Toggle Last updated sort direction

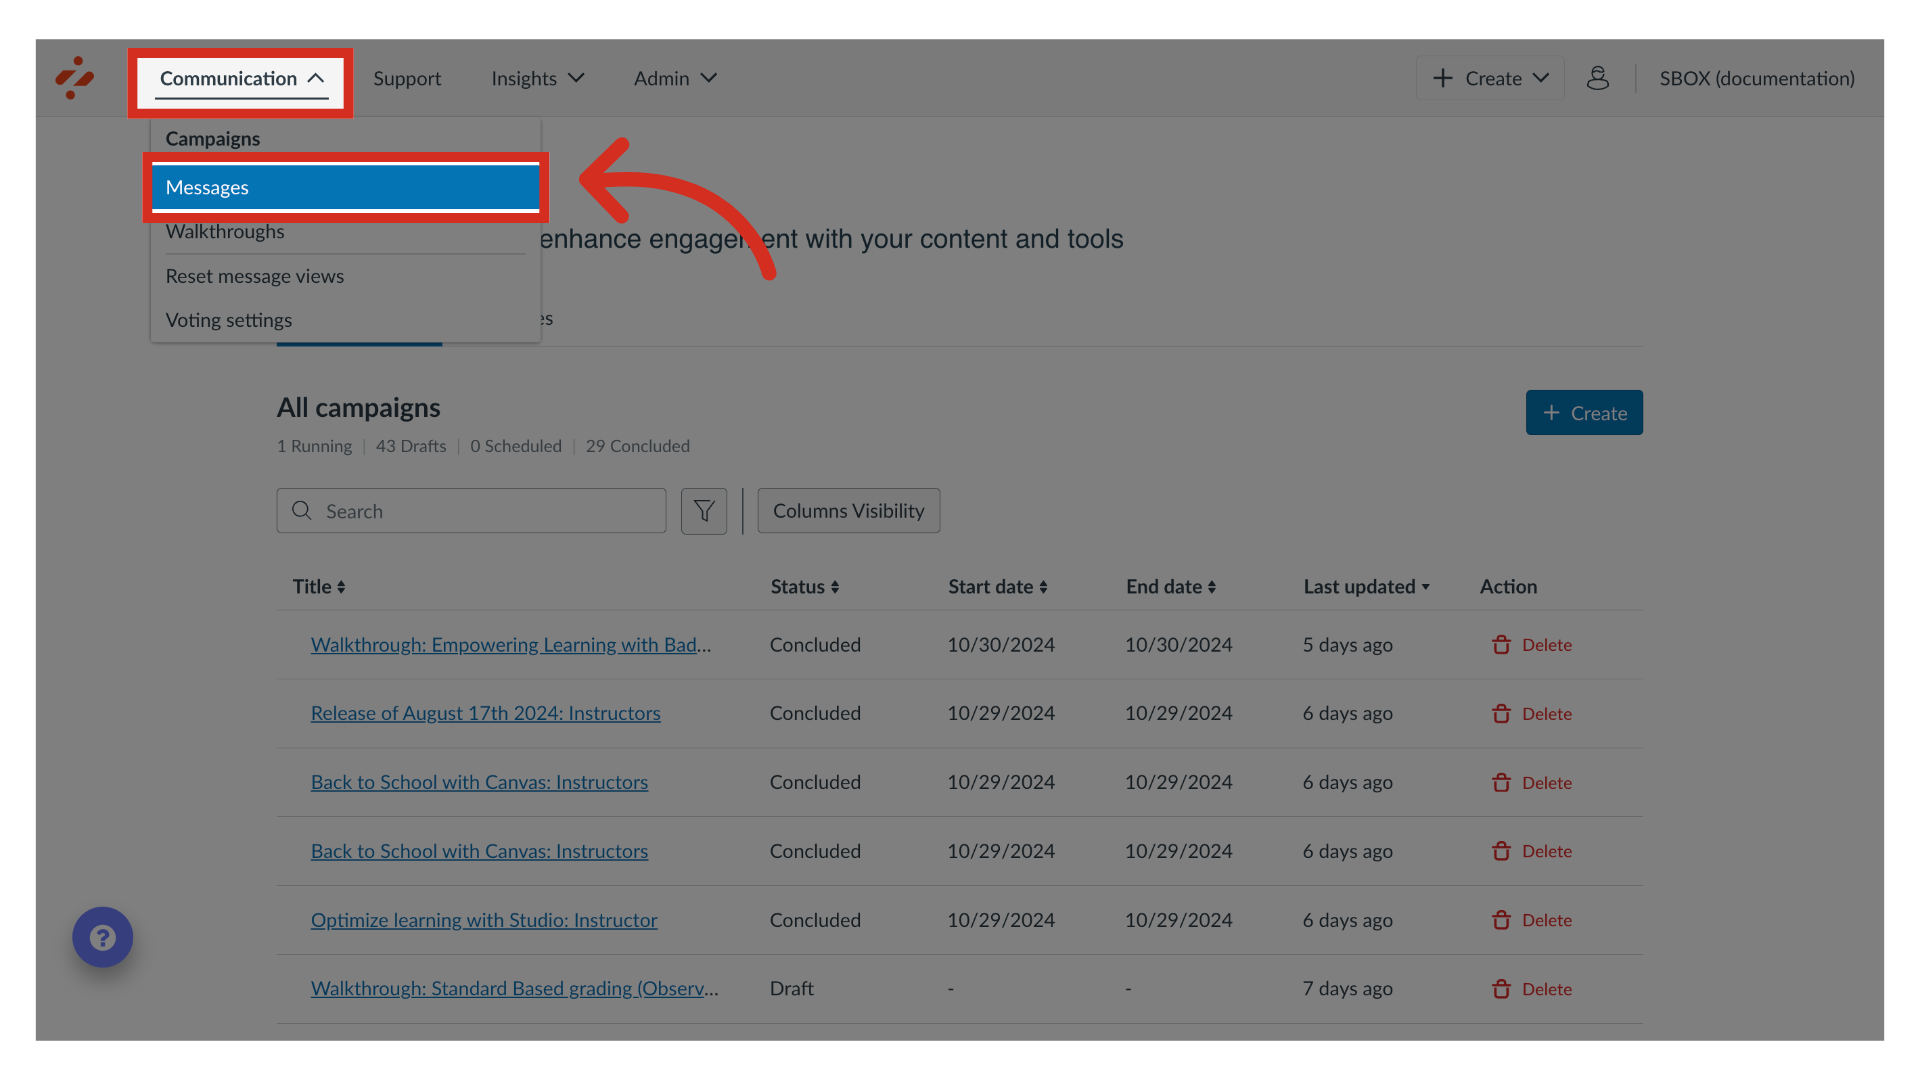click(x=1425, y=587)
